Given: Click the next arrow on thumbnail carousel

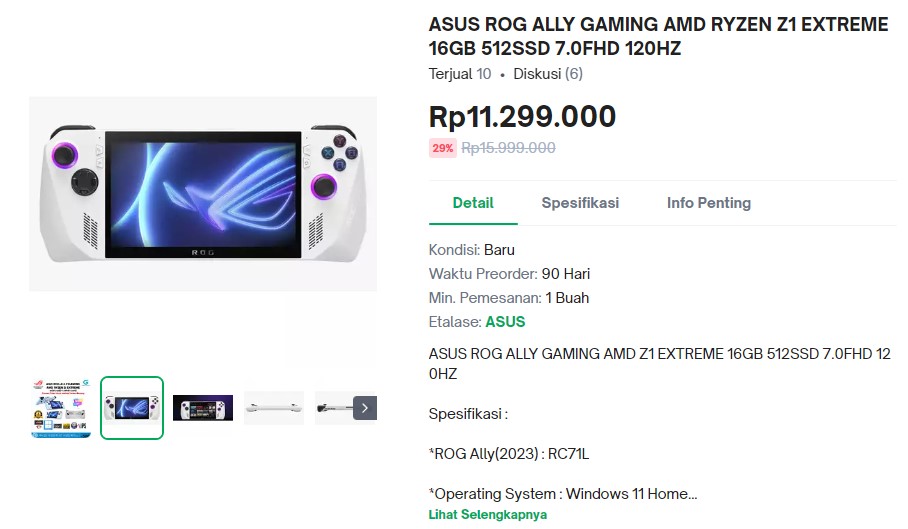Looking at the screenshot, I should tap(365, 408).
